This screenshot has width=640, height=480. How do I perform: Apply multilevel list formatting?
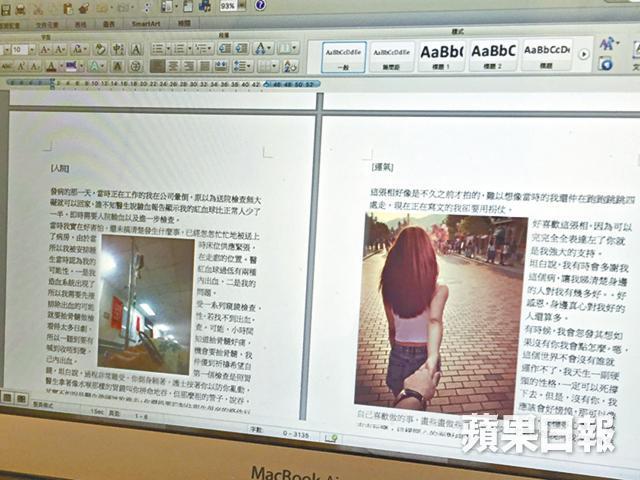[202, 49]
